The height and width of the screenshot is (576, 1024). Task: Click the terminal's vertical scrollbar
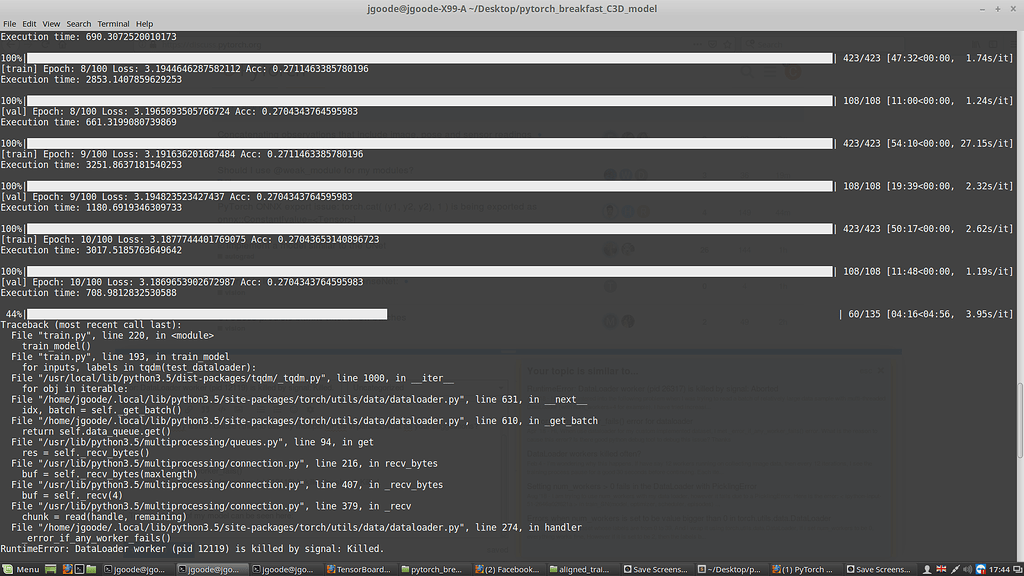click(x=1019, y=400)
